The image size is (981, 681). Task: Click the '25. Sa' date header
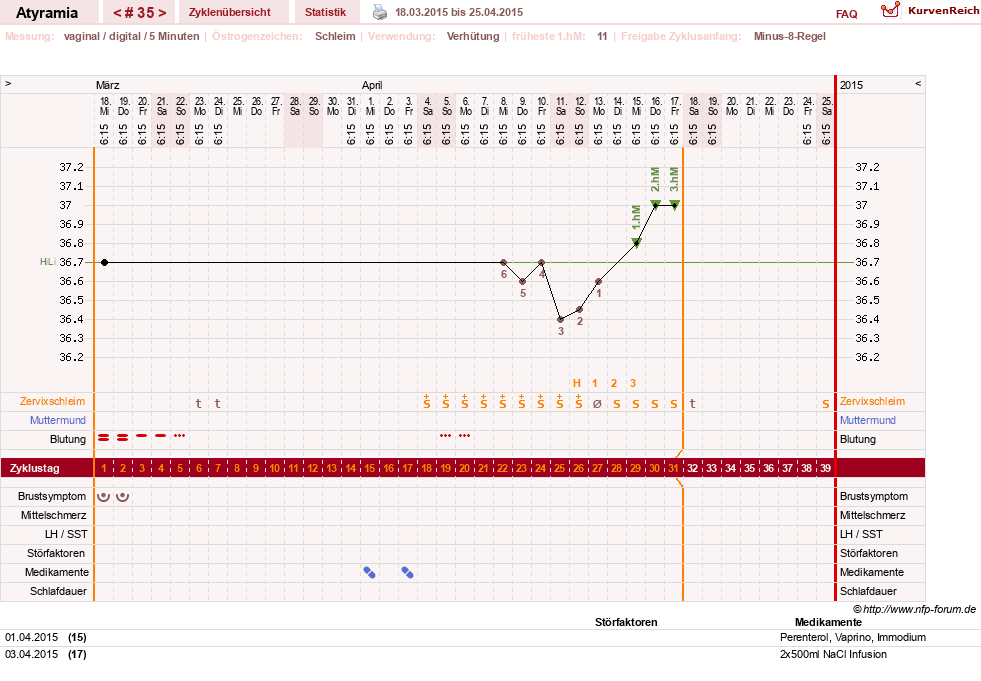click(x=826, y=106)
